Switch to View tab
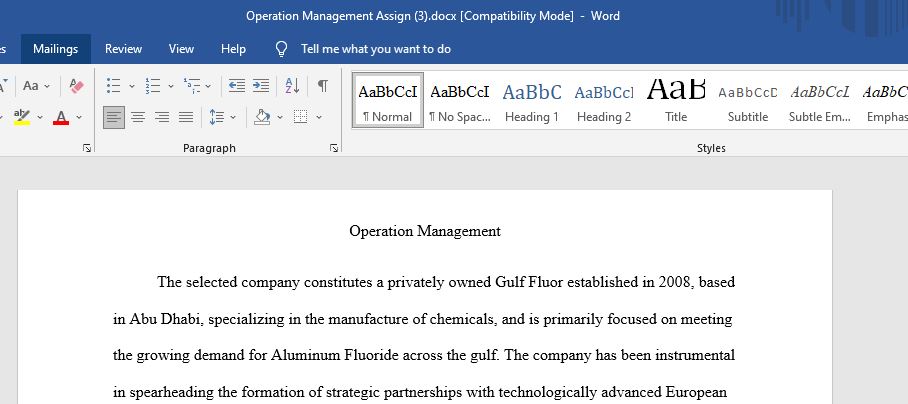 [x=181, y=49]
